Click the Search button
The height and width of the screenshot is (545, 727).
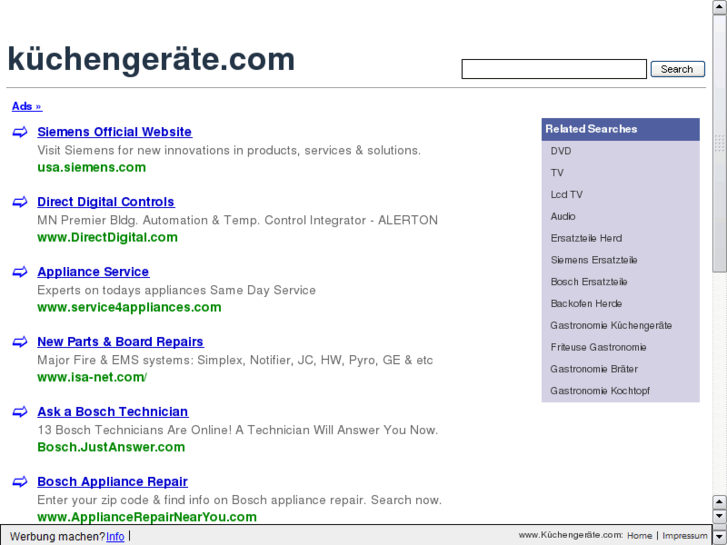(x=677, y=69)
